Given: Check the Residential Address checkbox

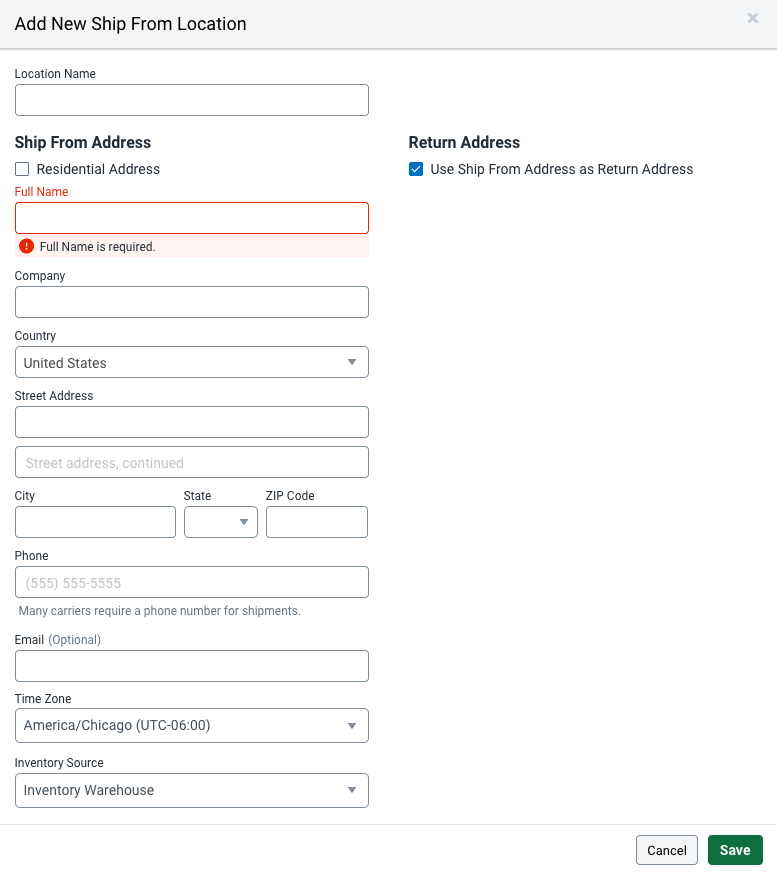Looking at the screenshot, I should (x=22, y=169).
